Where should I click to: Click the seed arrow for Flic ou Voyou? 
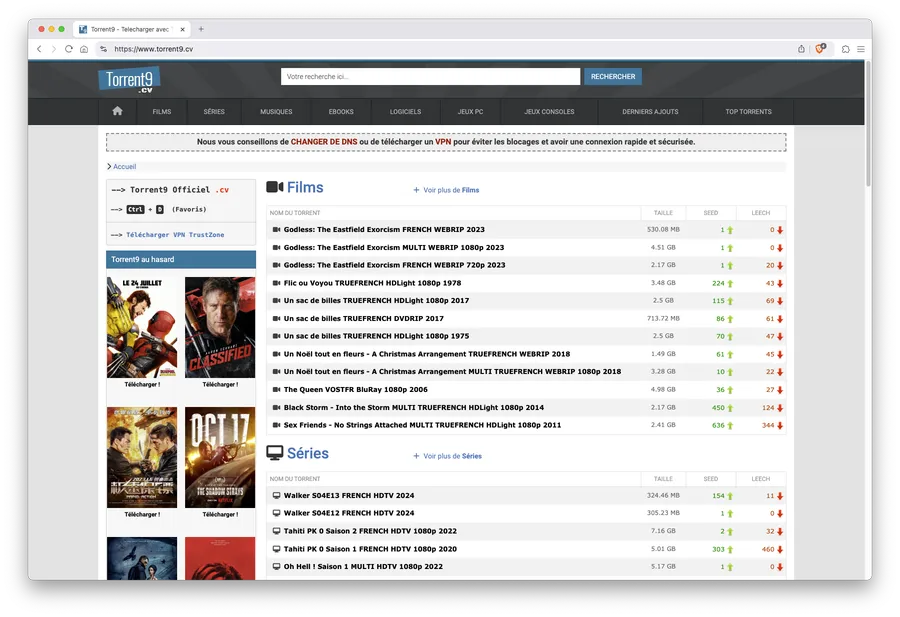point(730,284)
